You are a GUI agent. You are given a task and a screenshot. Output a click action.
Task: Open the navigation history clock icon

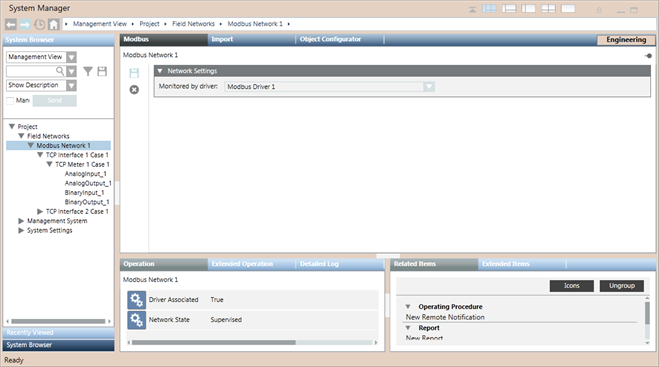(40, 24)
